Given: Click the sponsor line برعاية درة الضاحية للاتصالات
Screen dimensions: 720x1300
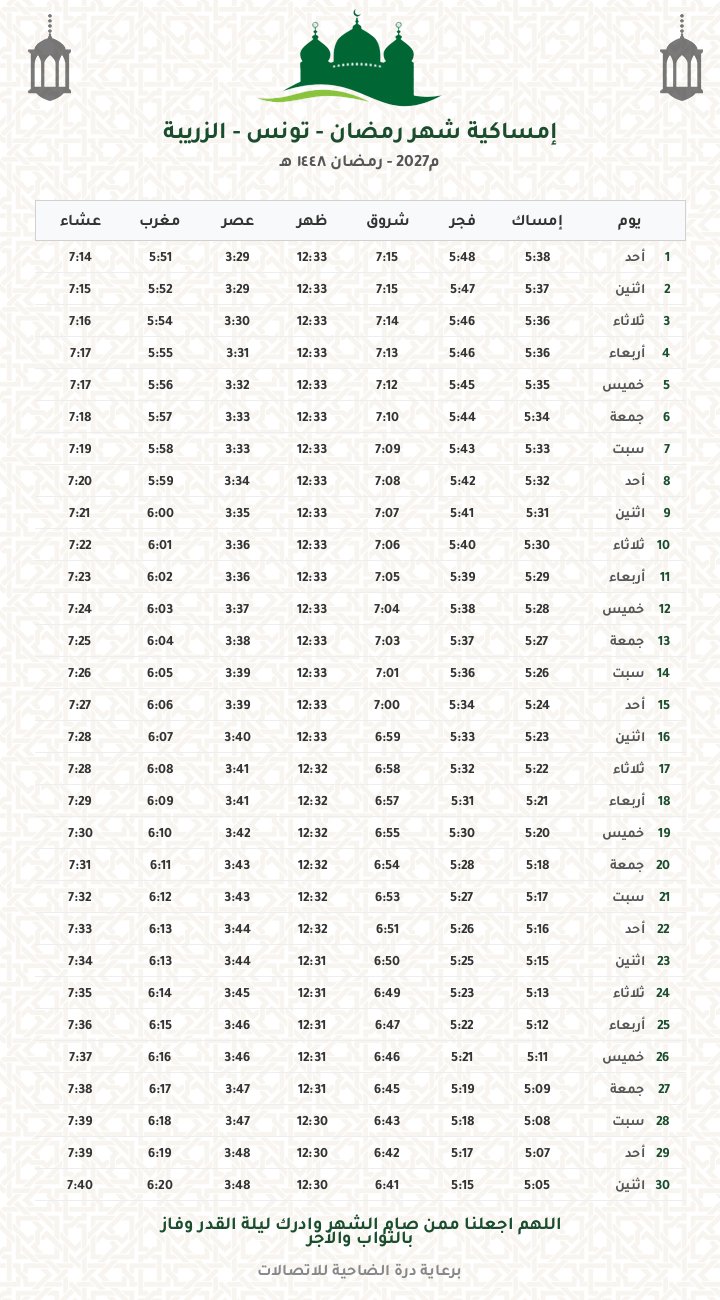Looking at the screenshot, I should point(360,1271).
